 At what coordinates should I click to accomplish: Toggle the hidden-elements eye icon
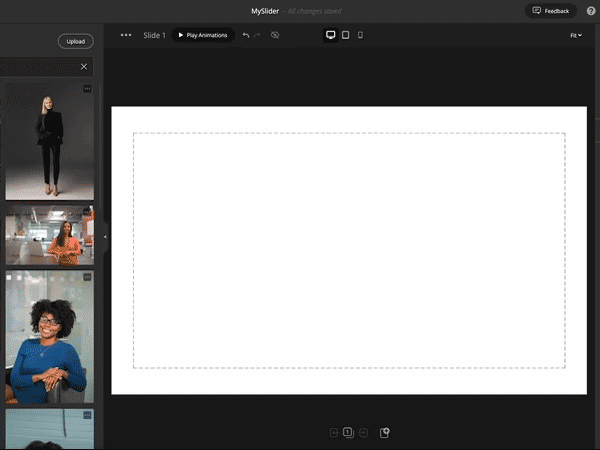(x=275, y=35)
